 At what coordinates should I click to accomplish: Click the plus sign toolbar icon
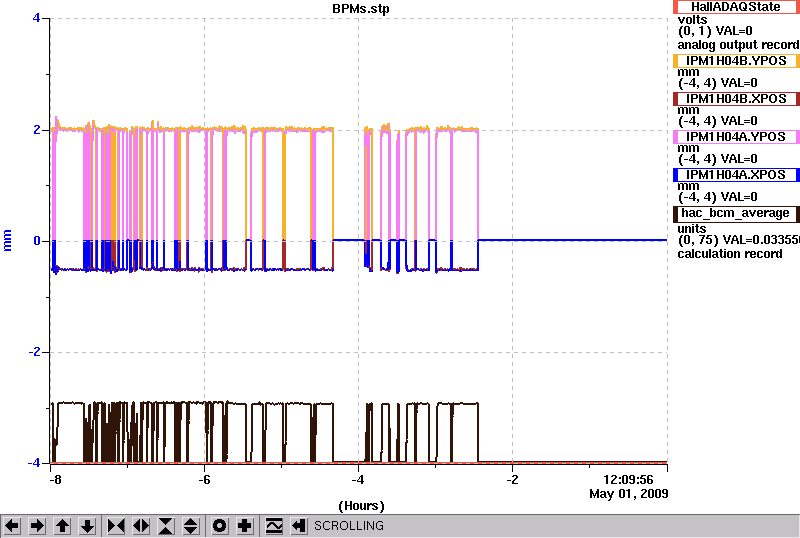click(245, 526)
